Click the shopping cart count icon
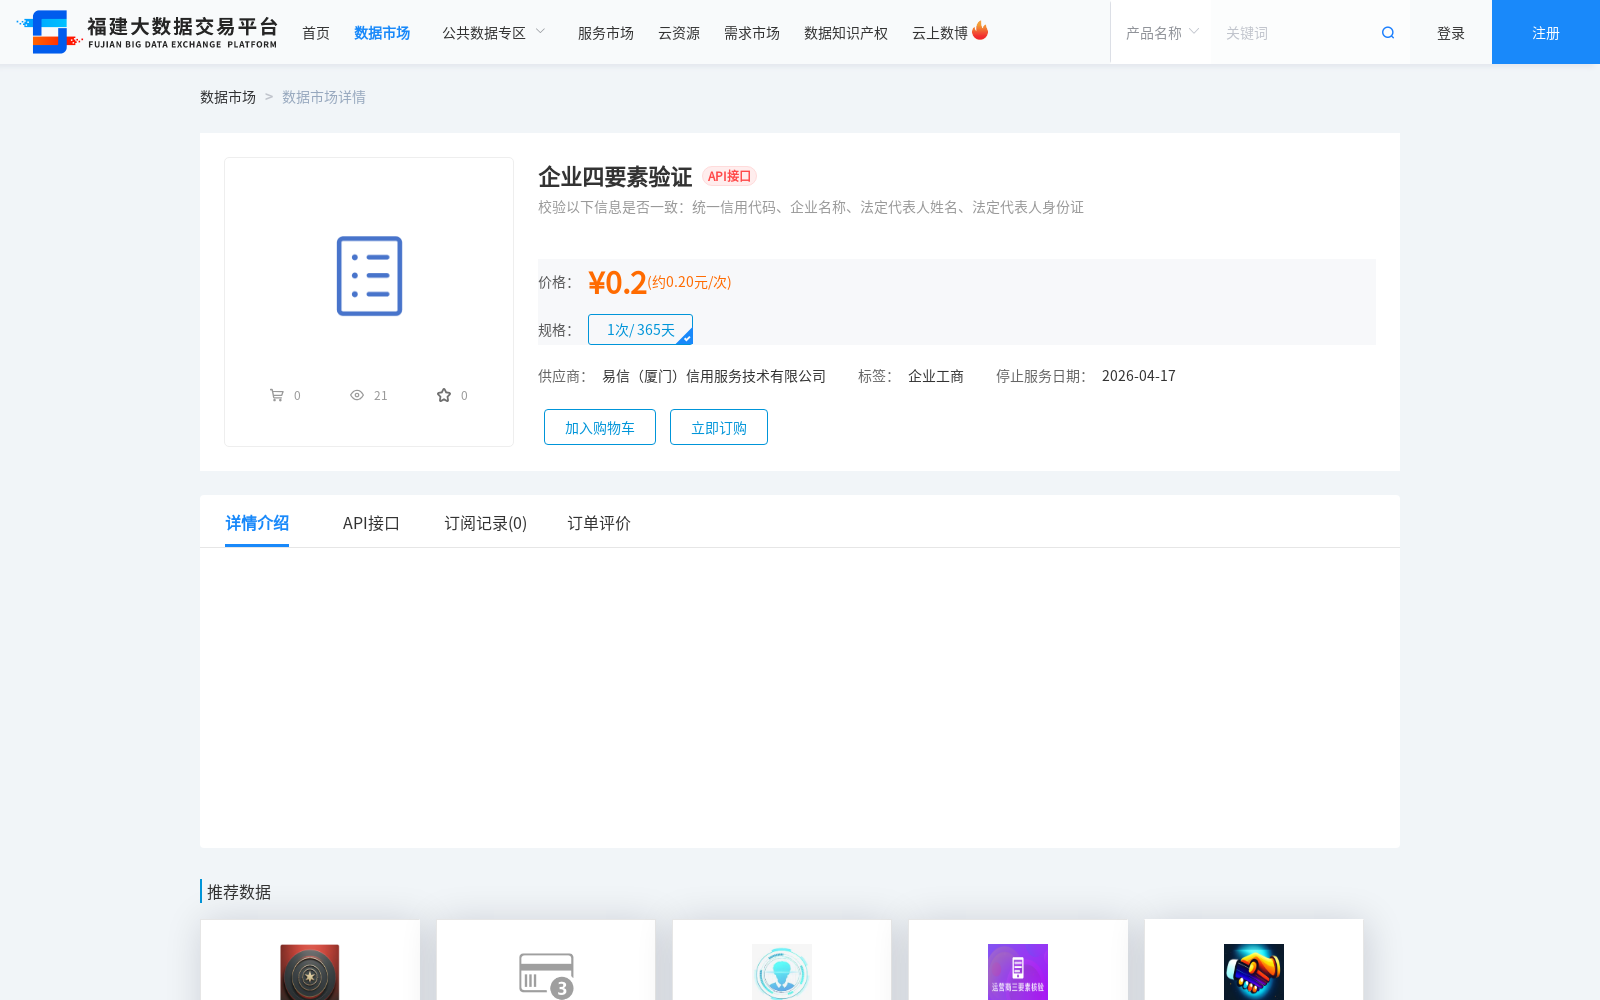The image size is (1600, 1000). [277, 395]
